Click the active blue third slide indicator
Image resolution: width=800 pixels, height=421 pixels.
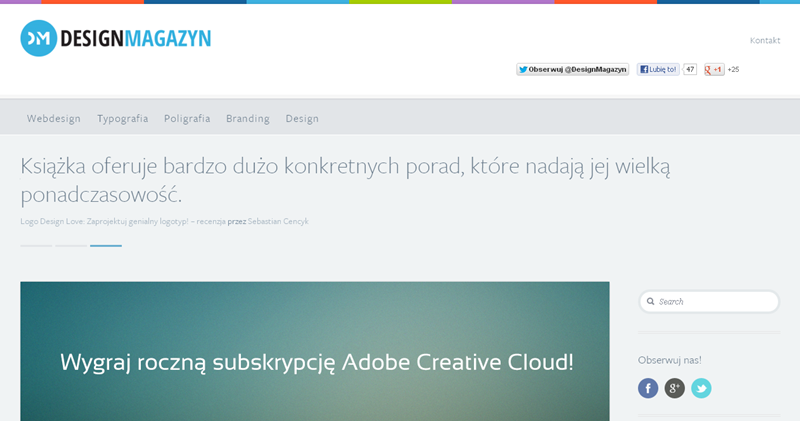pos(106,245)
